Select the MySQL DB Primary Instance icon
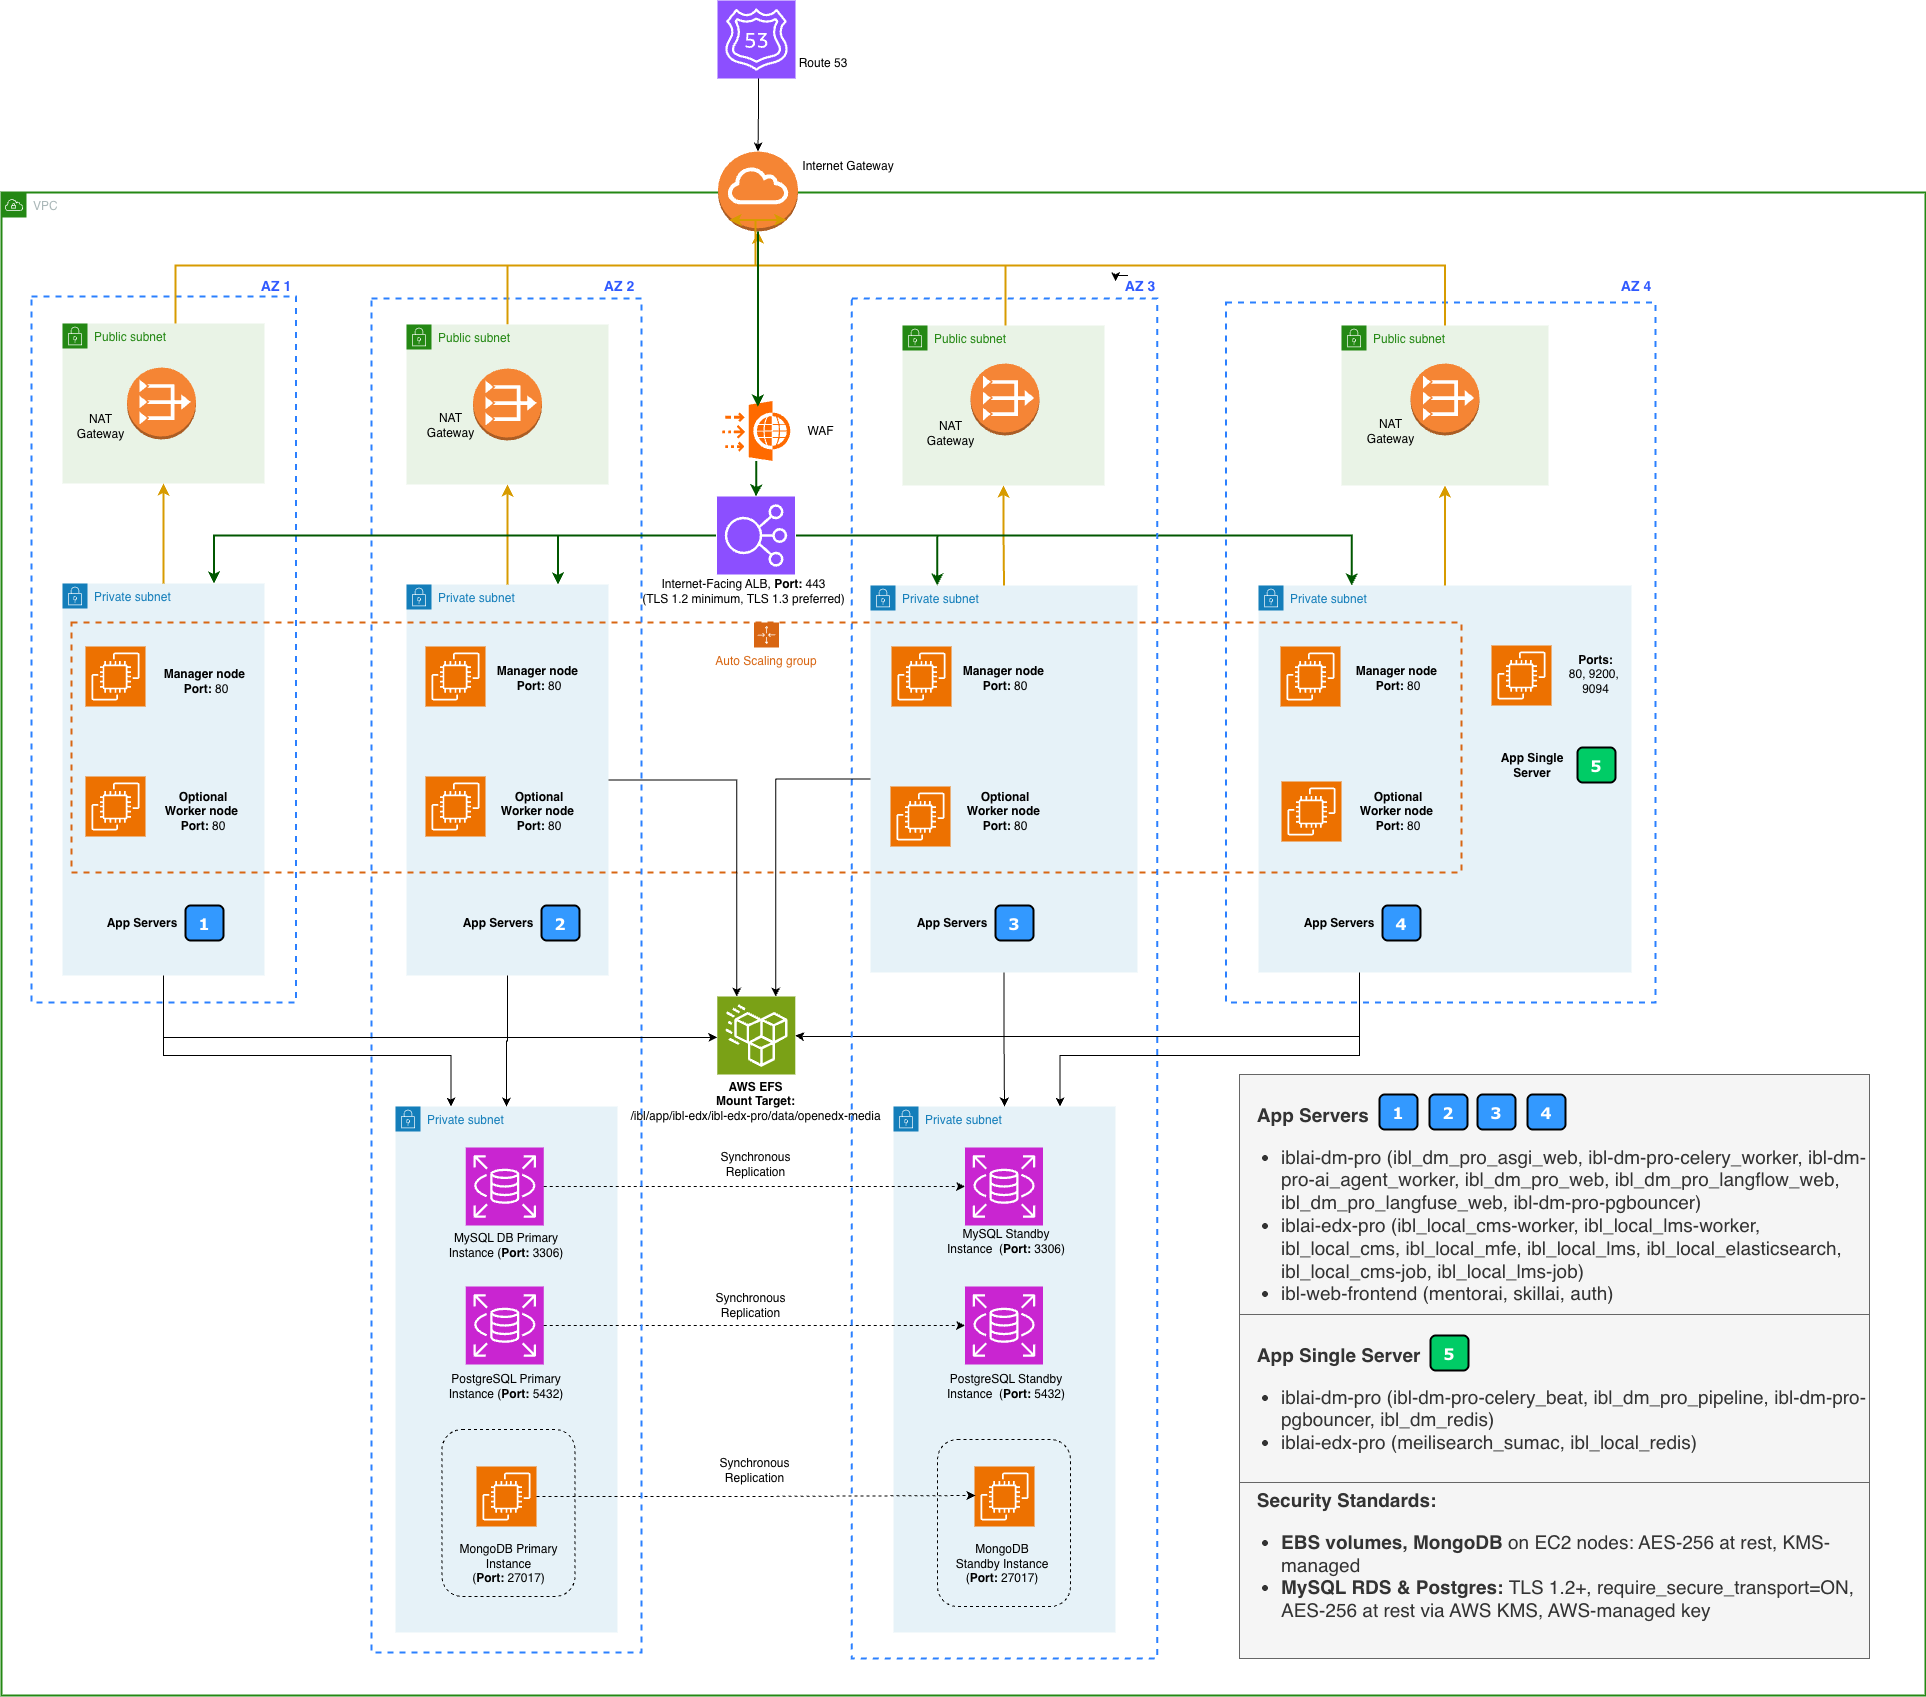The width and height of the screenshot is (1926, 1697). click(x=505, y=1186)
